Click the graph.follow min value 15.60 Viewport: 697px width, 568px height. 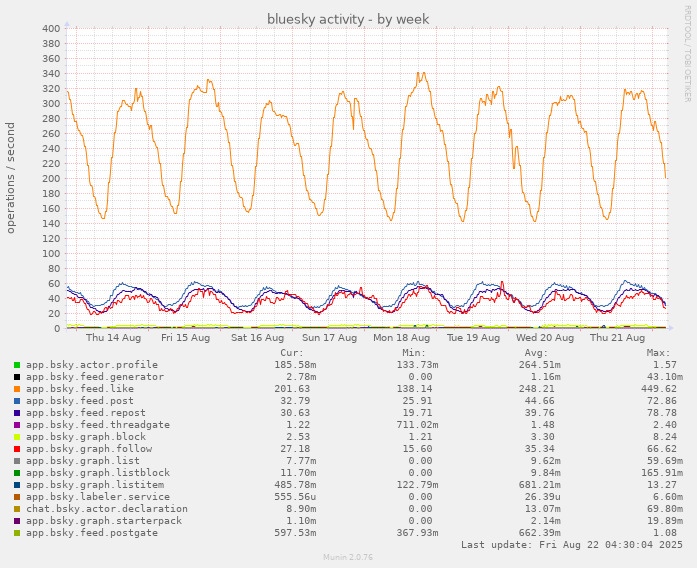(417, 449)
